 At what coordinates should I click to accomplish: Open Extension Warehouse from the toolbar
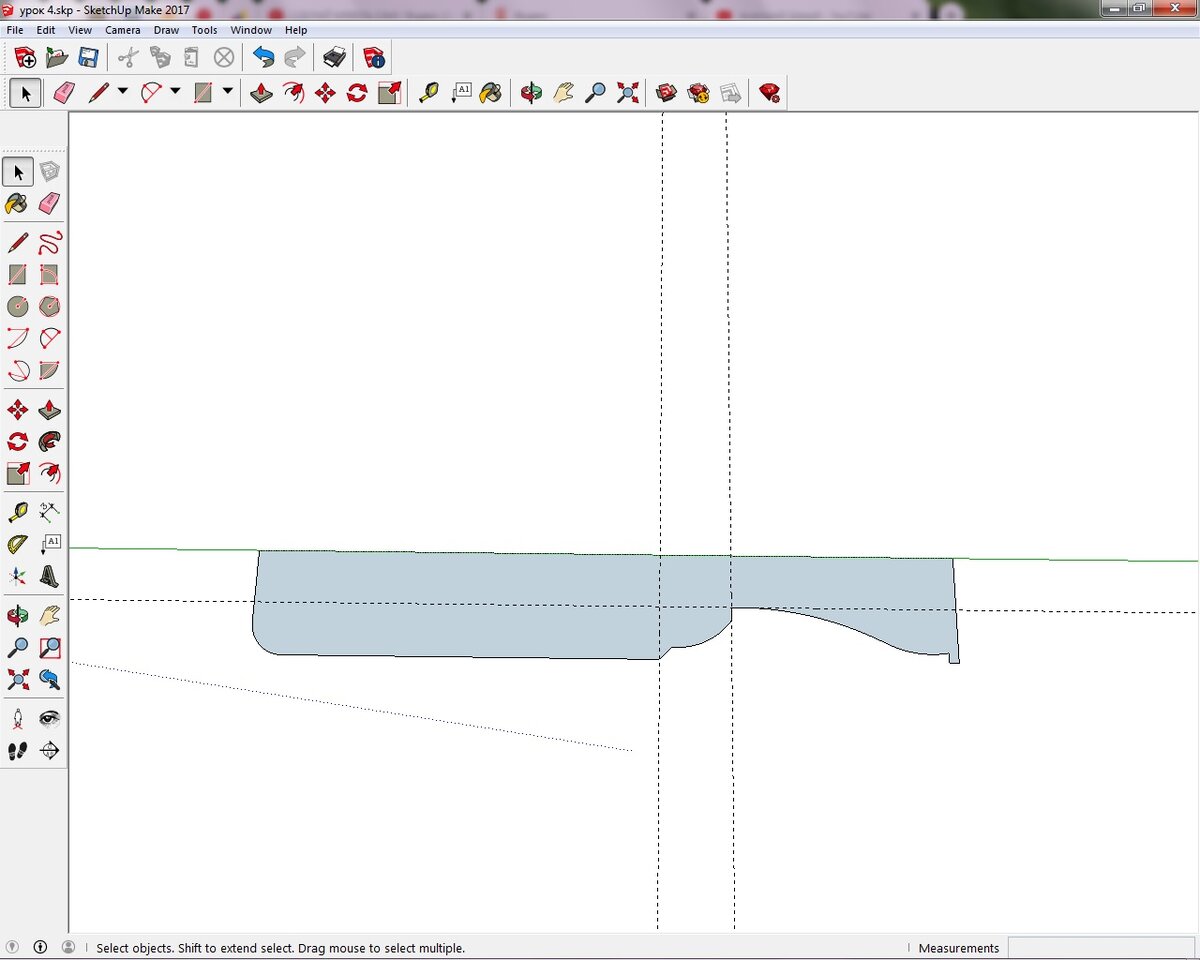tap(698, 93)
